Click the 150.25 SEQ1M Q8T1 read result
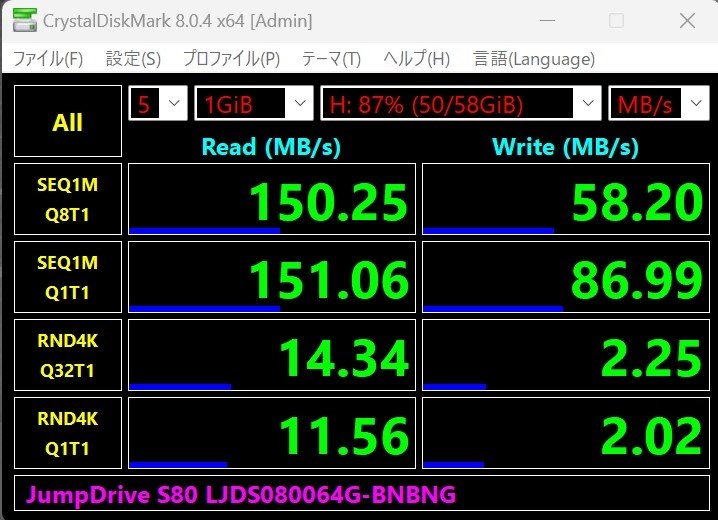Image resolution: width=718 pixels, height=520 pixels. pyautogui.click(x=272, y=199)
